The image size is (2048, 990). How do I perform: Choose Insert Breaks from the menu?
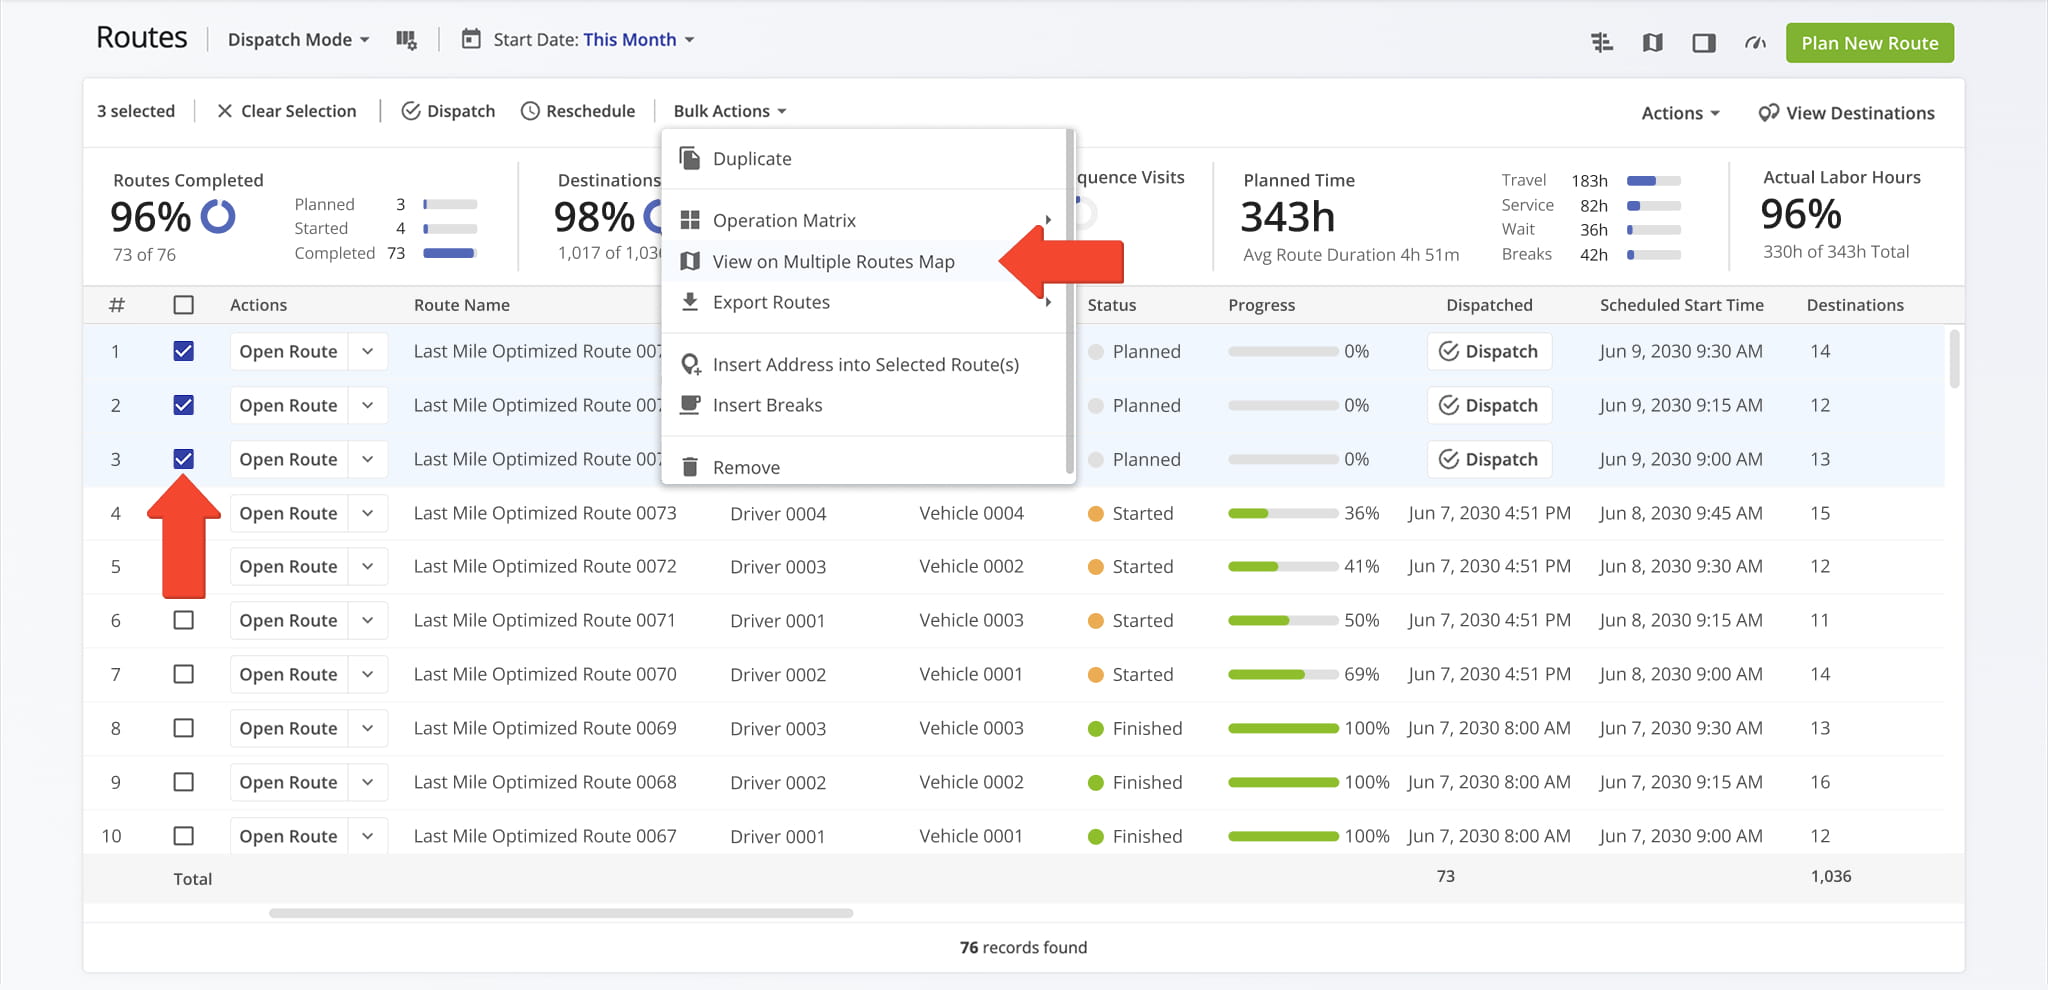[x=767, y=405]
